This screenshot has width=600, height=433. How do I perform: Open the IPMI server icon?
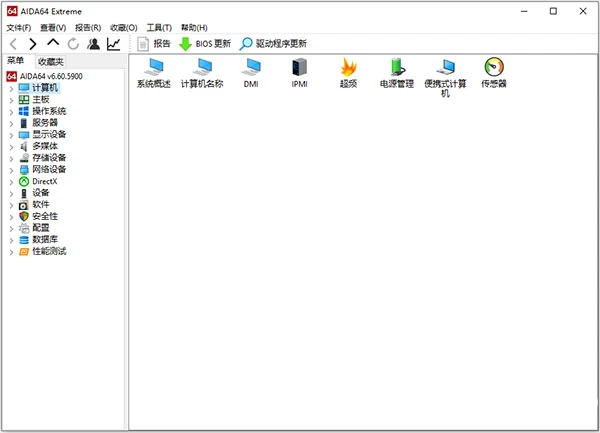click(x=299, y=73)
